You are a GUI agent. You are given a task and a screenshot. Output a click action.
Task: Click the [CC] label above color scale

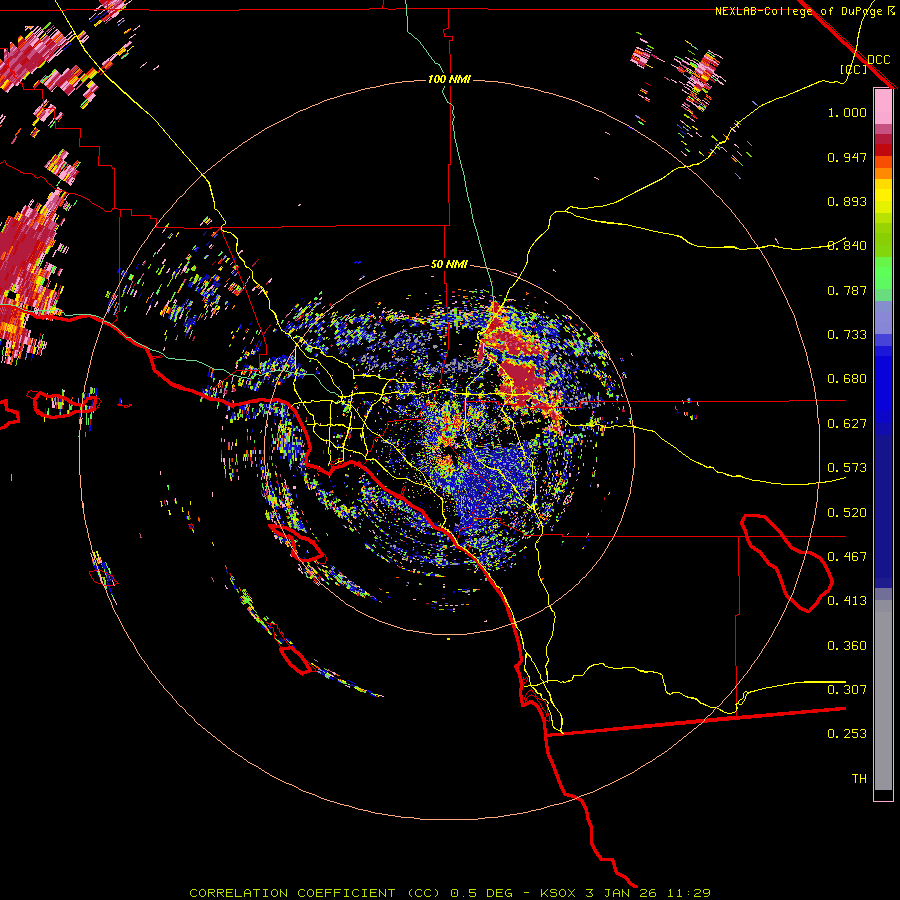(854, 69)
